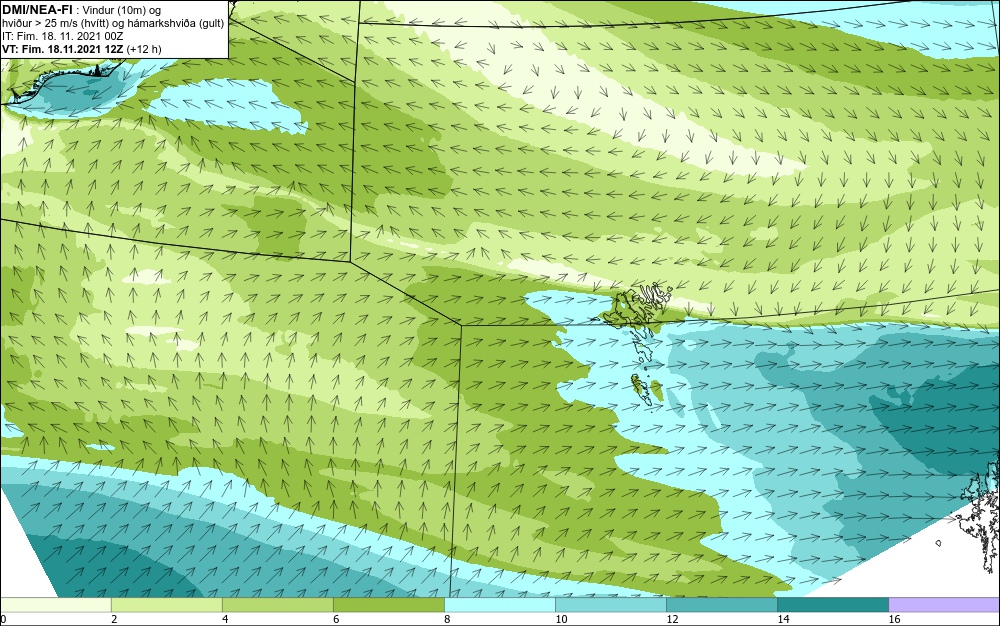The height and width of the screenshot is (626, 1000).
Task: Click the legend scale label "0"
Action: [x=3, y=619]
